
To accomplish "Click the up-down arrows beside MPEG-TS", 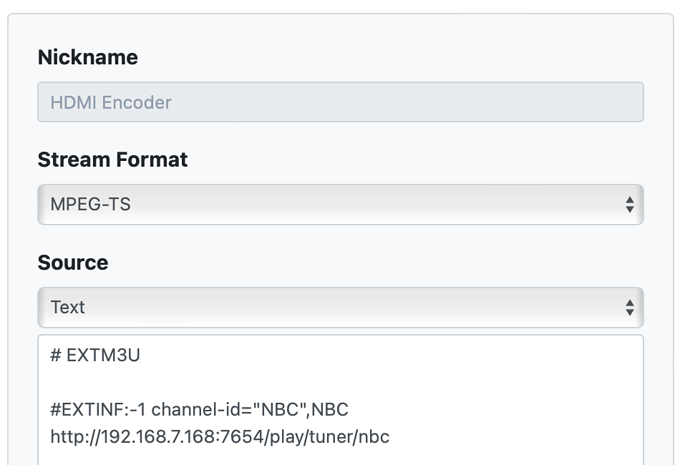I will coord(629,205).
